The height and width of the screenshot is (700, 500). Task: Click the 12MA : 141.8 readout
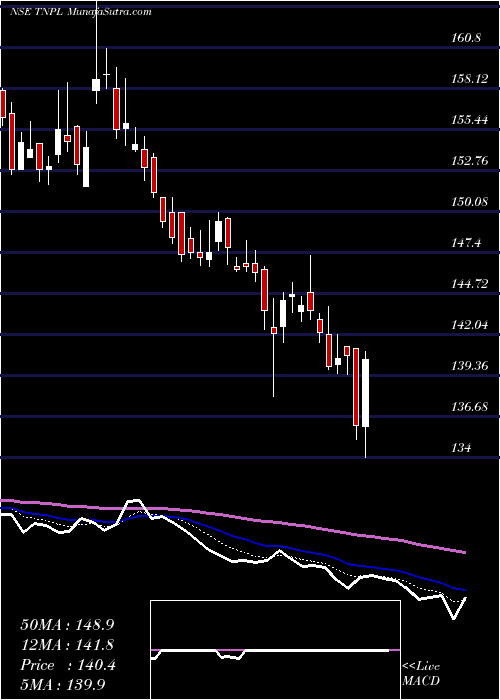67,645
